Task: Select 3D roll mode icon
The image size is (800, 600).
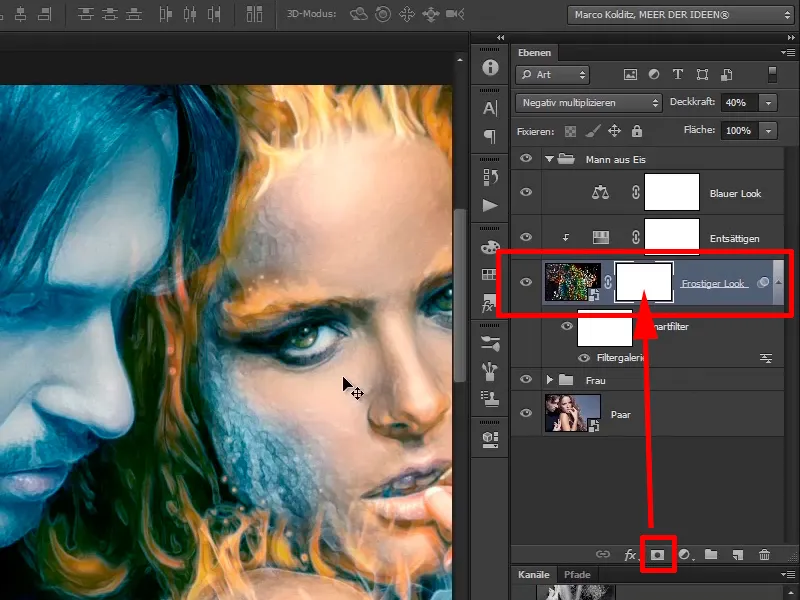Action: (383, 14)
